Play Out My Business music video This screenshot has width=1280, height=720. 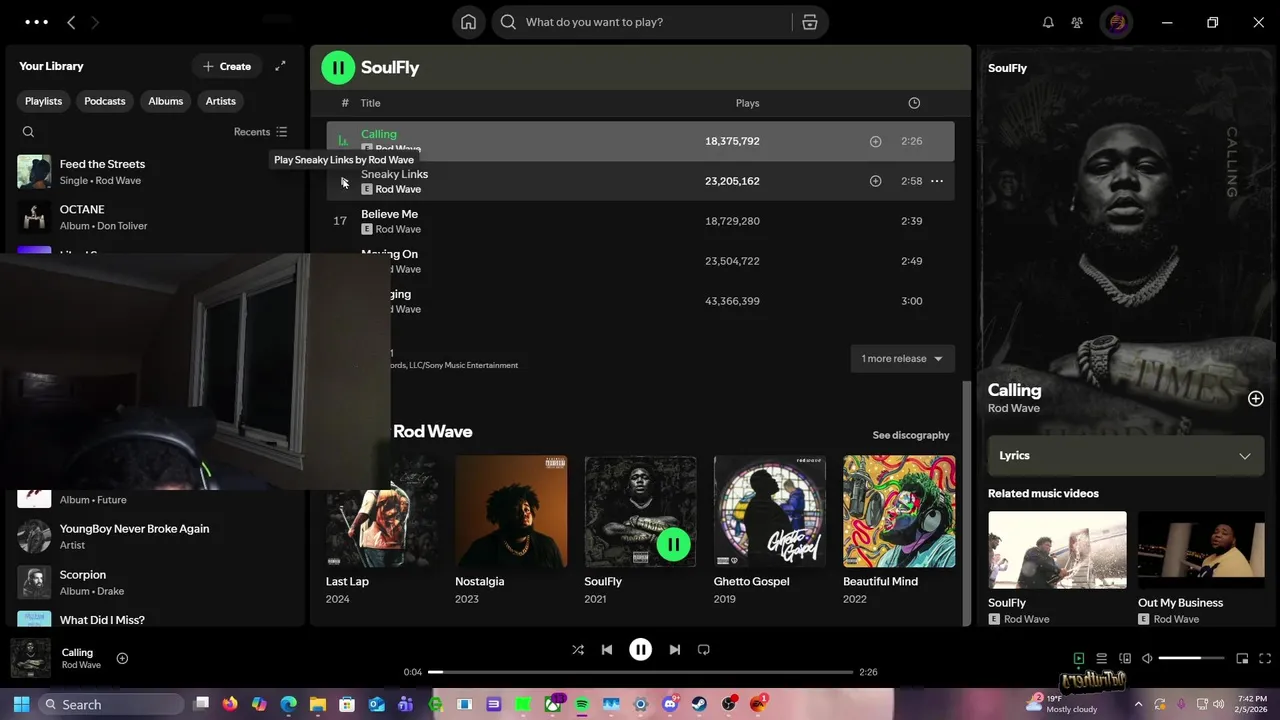coord(1201,550)
